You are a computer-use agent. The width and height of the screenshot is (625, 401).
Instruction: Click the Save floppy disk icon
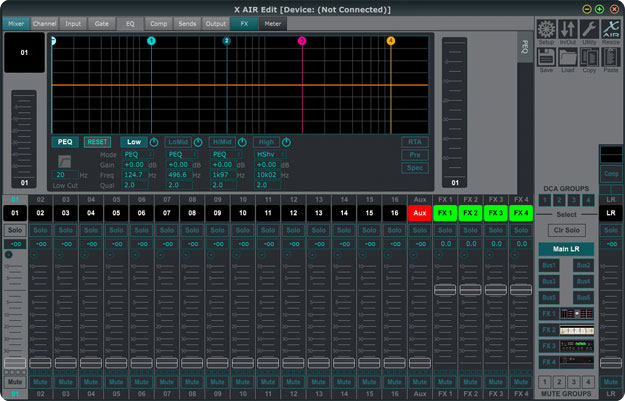pyautogui.click(x=546, y=58)
